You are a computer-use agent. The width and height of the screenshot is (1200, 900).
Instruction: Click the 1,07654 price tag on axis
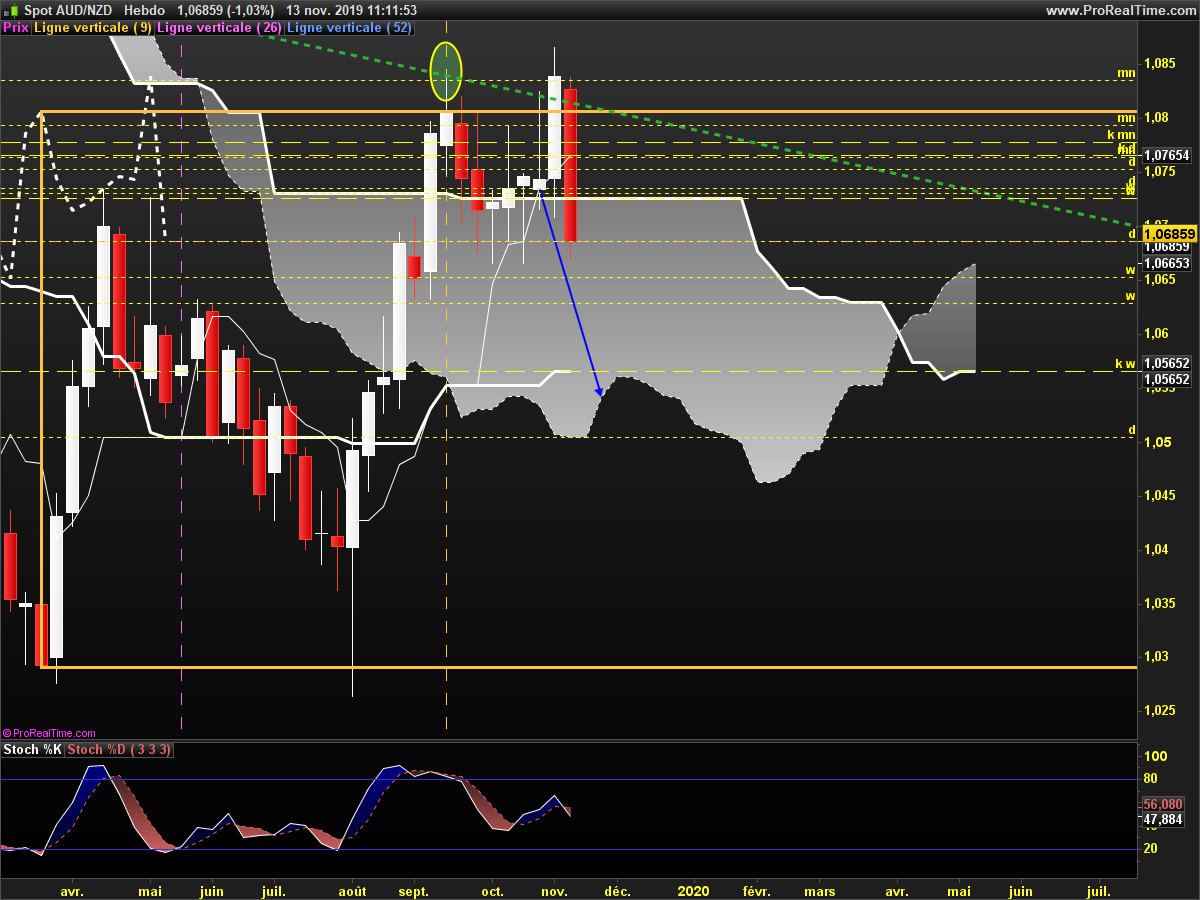click(x=1166, y=156)
